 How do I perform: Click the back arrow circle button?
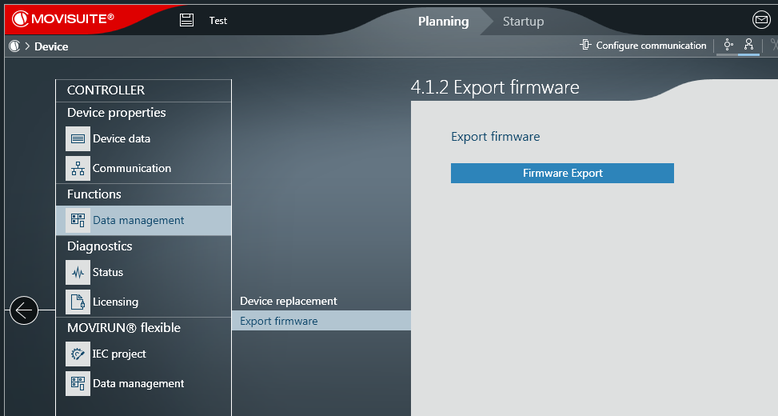click(24, 311)
